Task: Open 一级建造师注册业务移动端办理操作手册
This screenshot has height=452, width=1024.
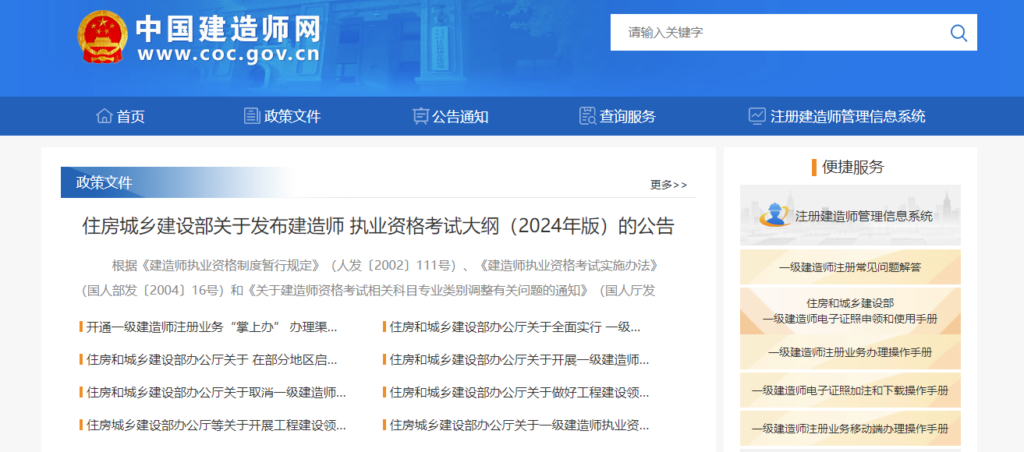Action: pos(850,428)
